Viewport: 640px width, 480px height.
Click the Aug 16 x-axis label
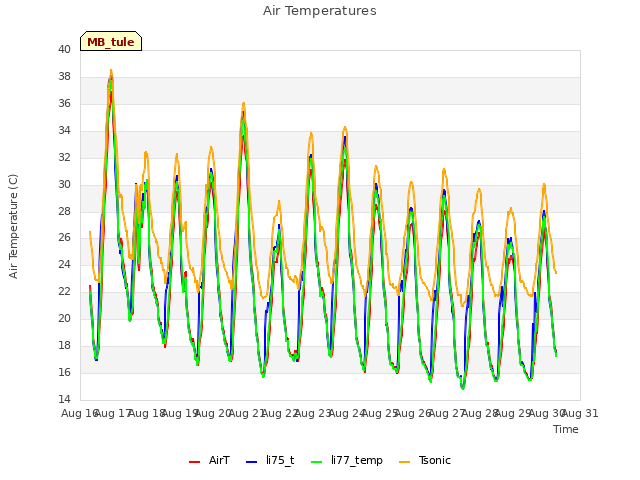click(x=80, y=413)
